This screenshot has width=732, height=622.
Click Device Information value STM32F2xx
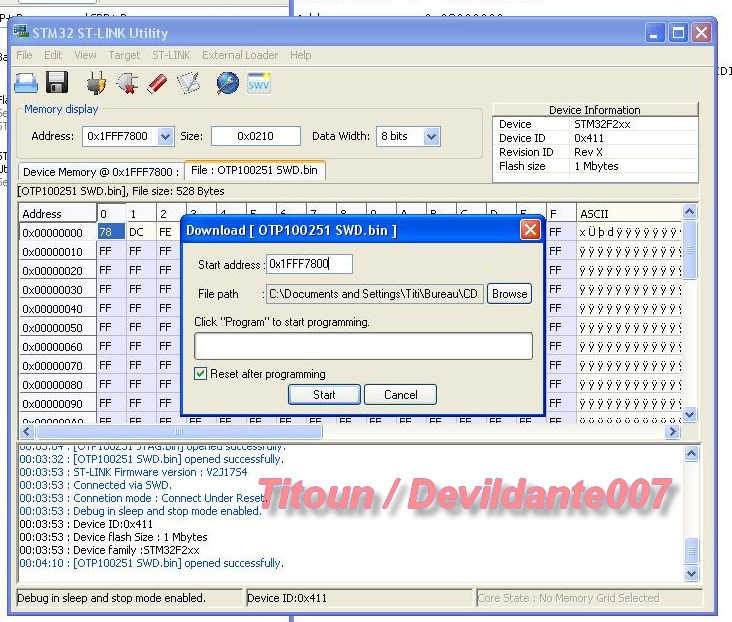click(602, 124)
